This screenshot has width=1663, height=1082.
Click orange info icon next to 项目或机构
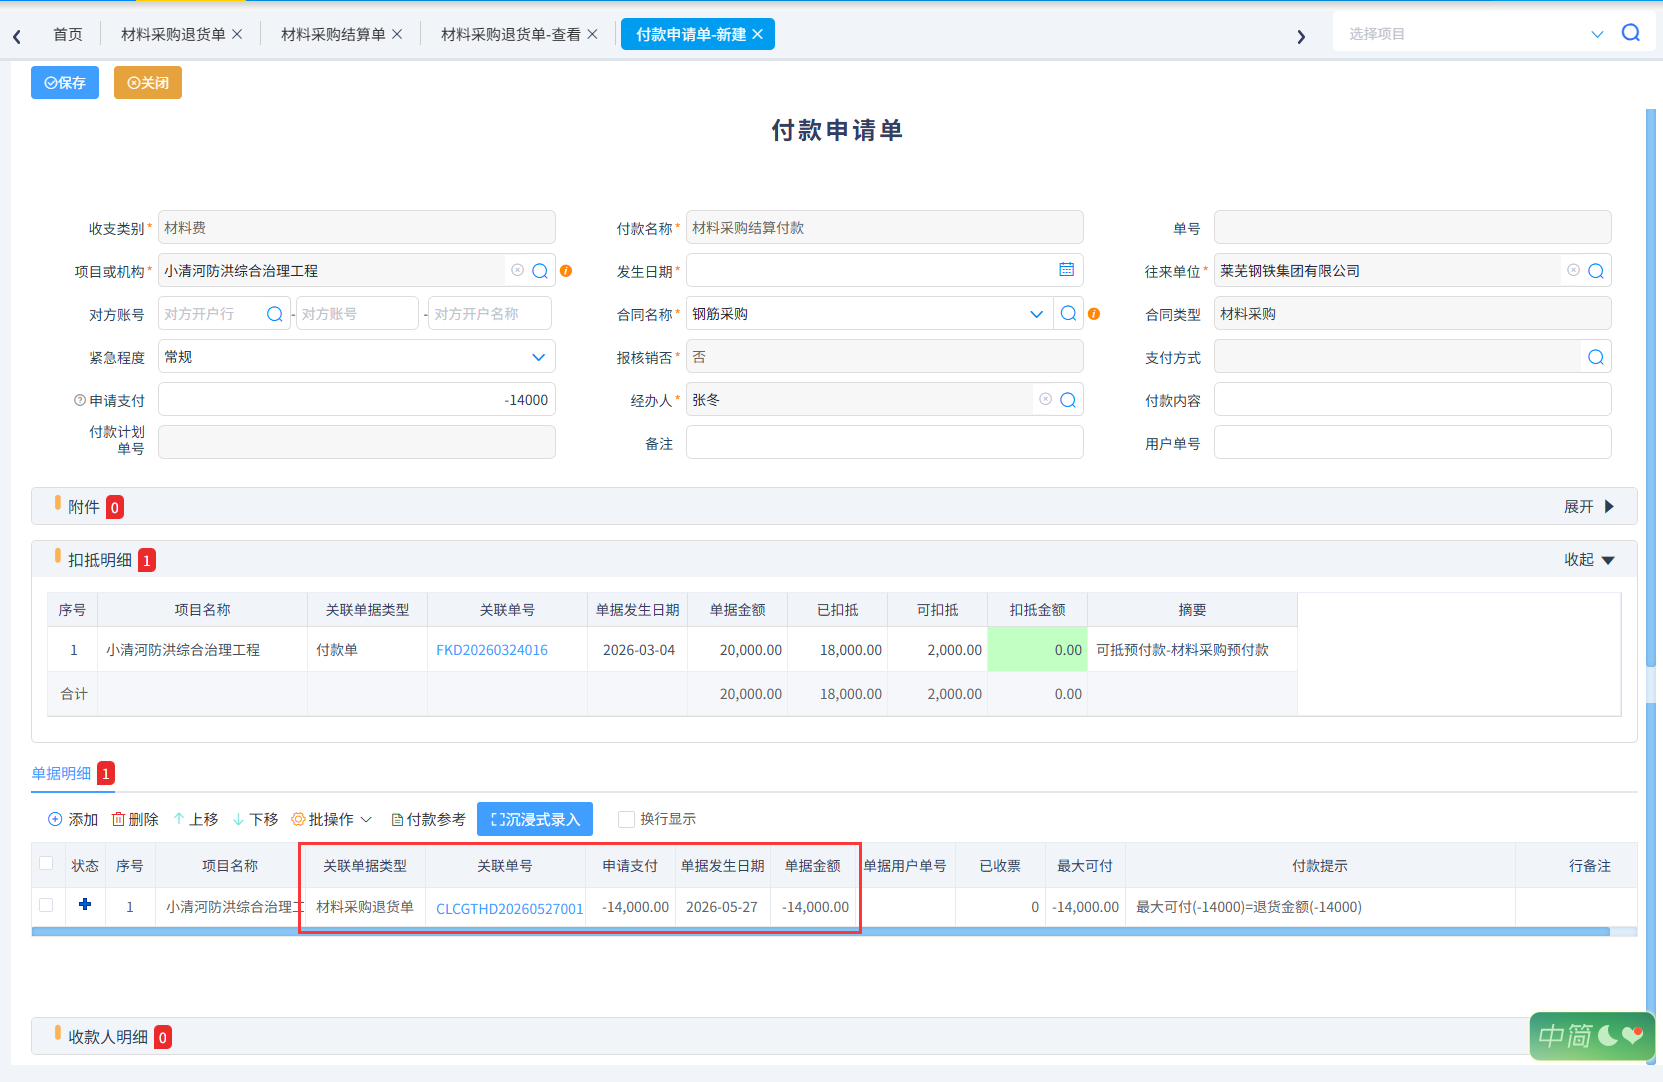click(566, 271)
